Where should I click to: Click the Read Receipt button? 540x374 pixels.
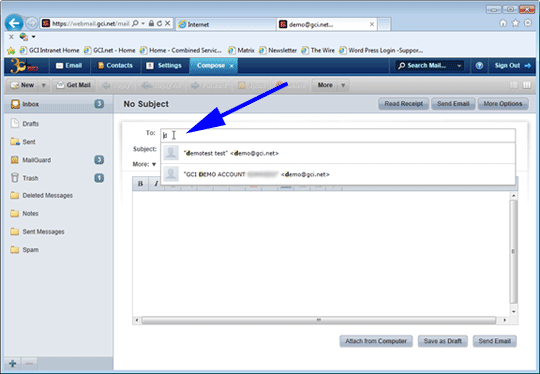403,104
